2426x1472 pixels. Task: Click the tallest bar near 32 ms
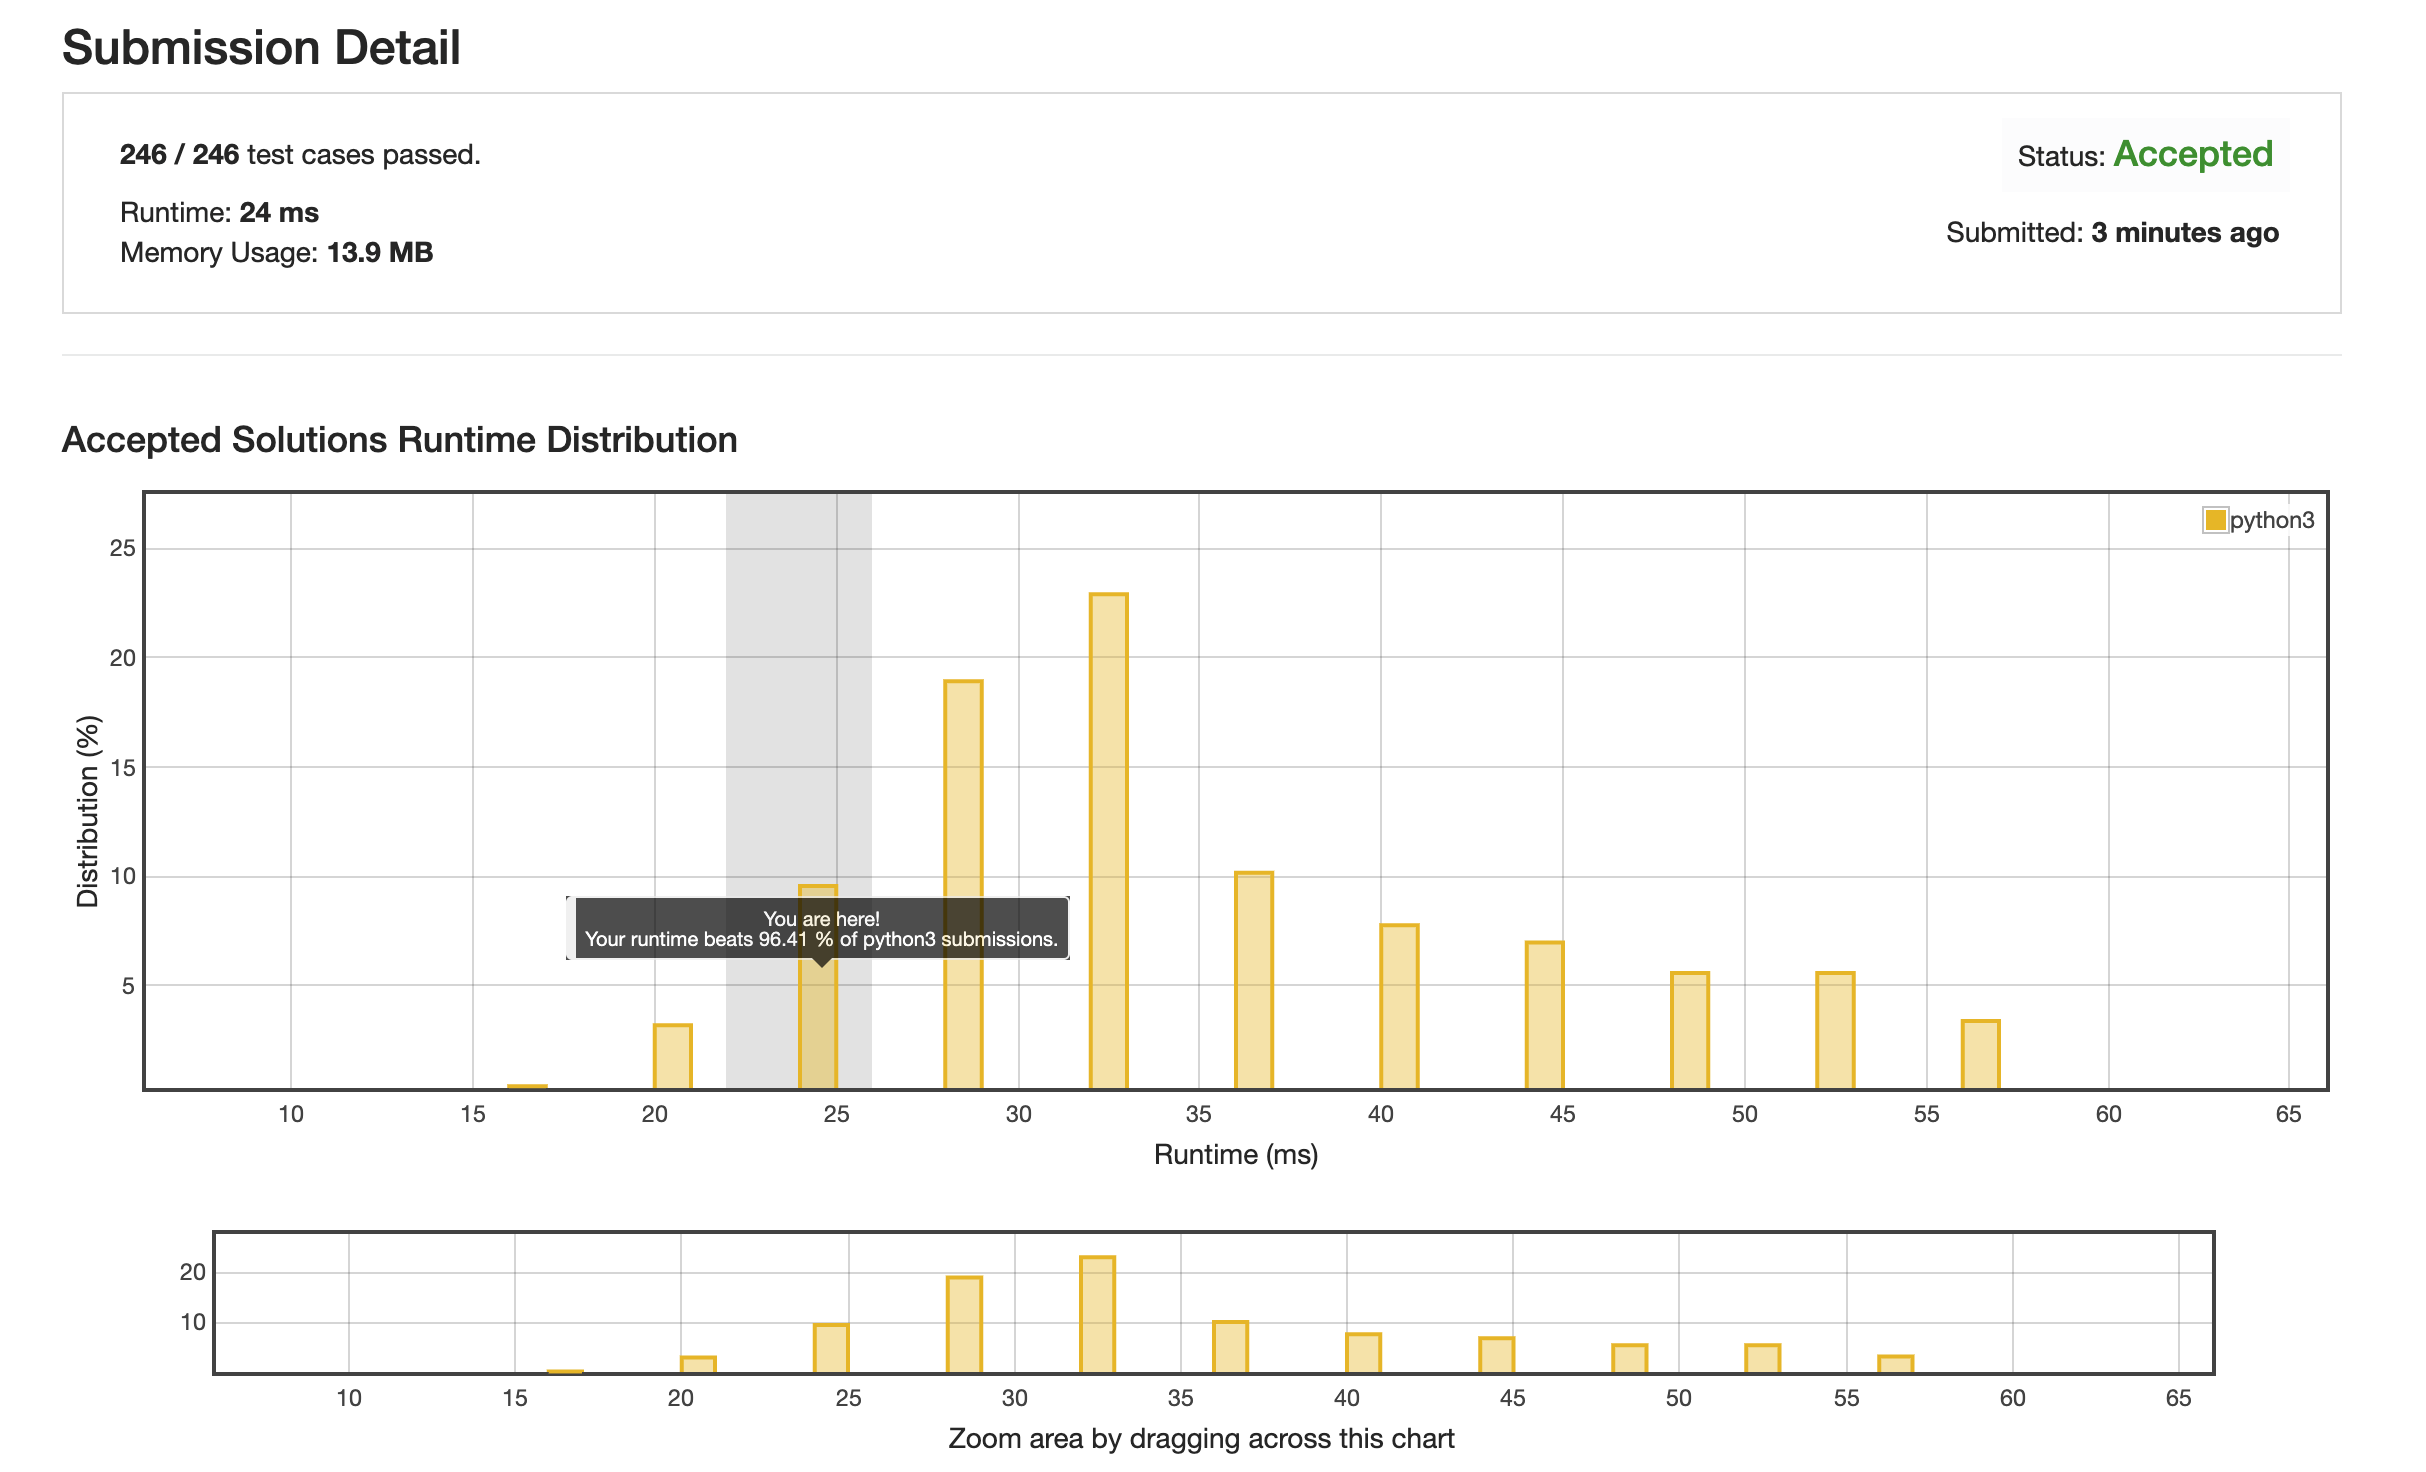[1108, 840]
